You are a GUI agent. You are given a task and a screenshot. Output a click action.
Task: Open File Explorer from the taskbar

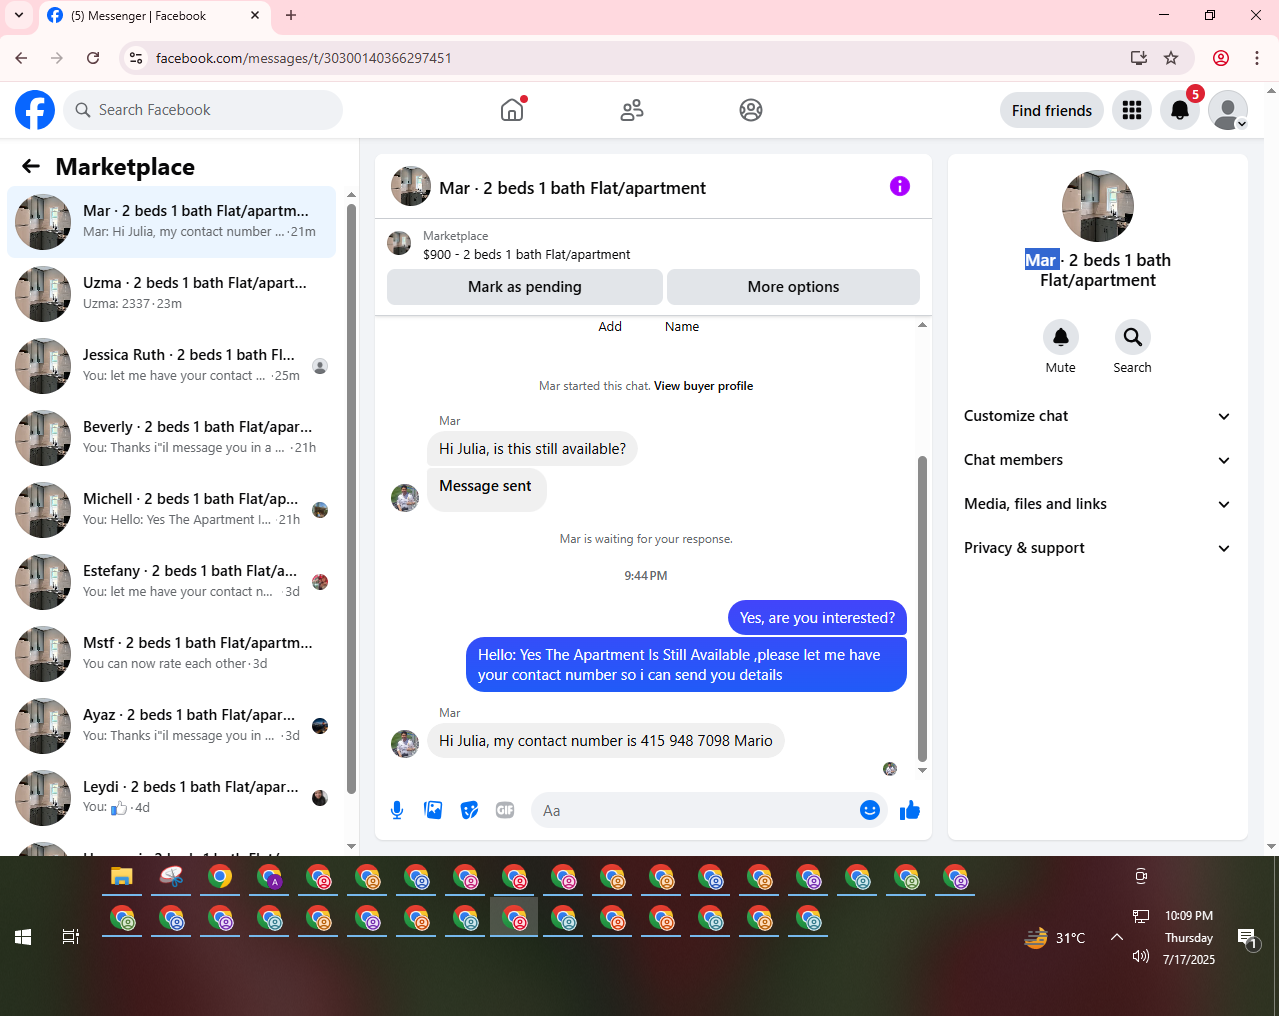[x=122, y=877]
